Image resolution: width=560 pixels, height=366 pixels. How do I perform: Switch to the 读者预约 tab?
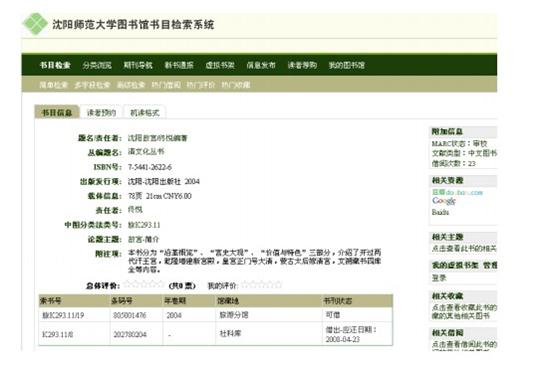pyautogui.click(x=101, y=112)
